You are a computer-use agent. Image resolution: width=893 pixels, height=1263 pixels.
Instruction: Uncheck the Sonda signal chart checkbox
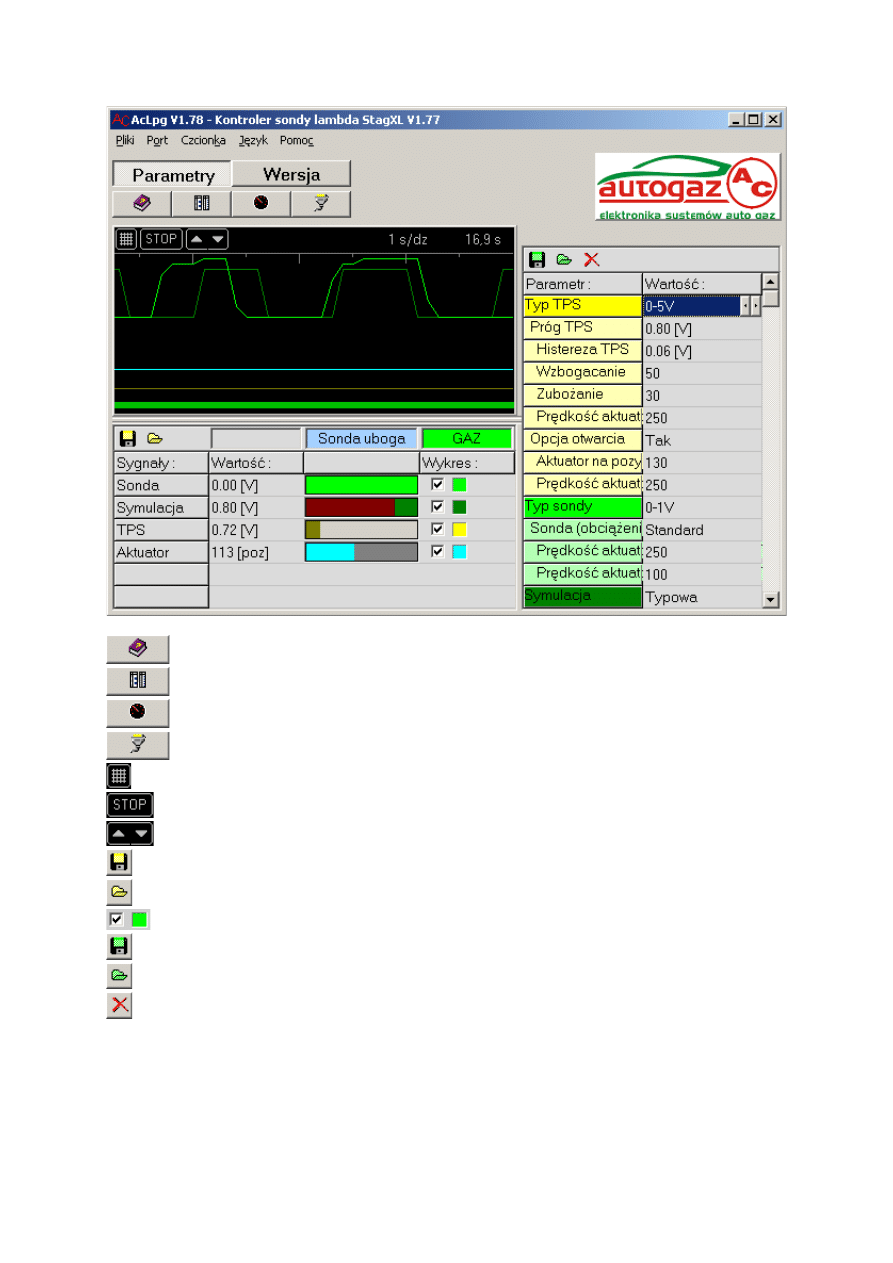point(437,484)
